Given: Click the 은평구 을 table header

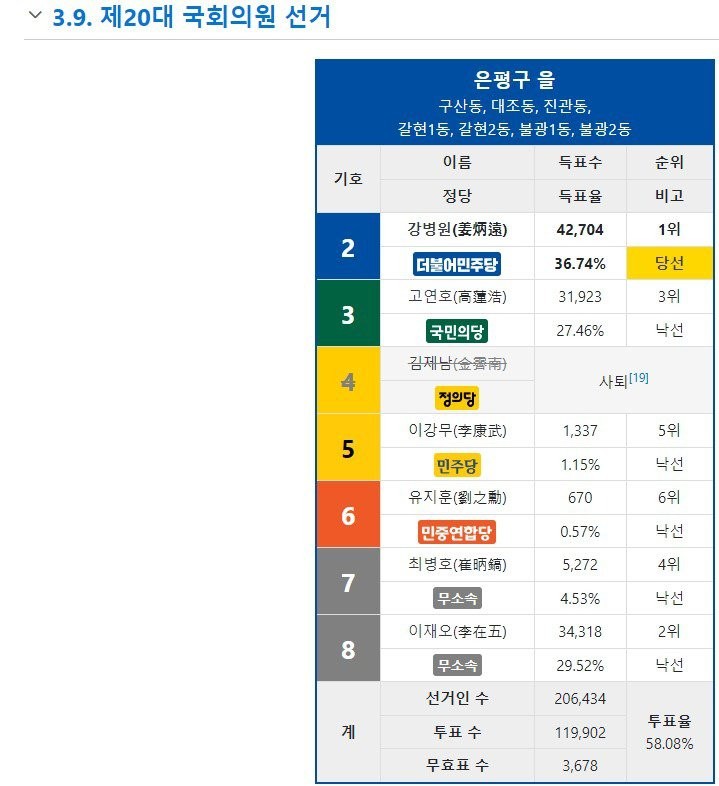Looking at the screenshot, I should [x=514, y=80].
